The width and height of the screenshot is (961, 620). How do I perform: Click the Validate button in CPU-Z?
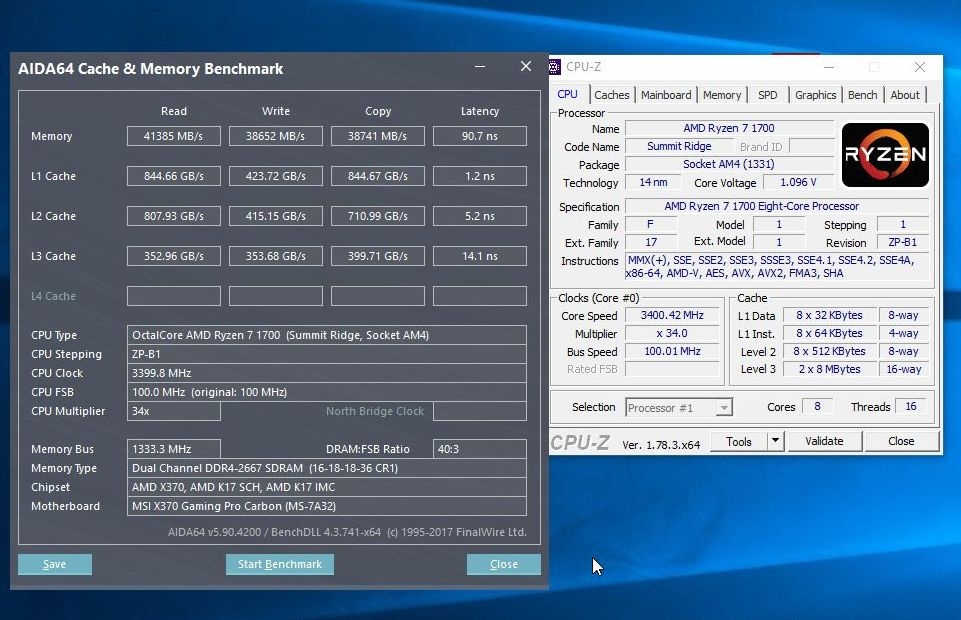[x=824, y=441]
